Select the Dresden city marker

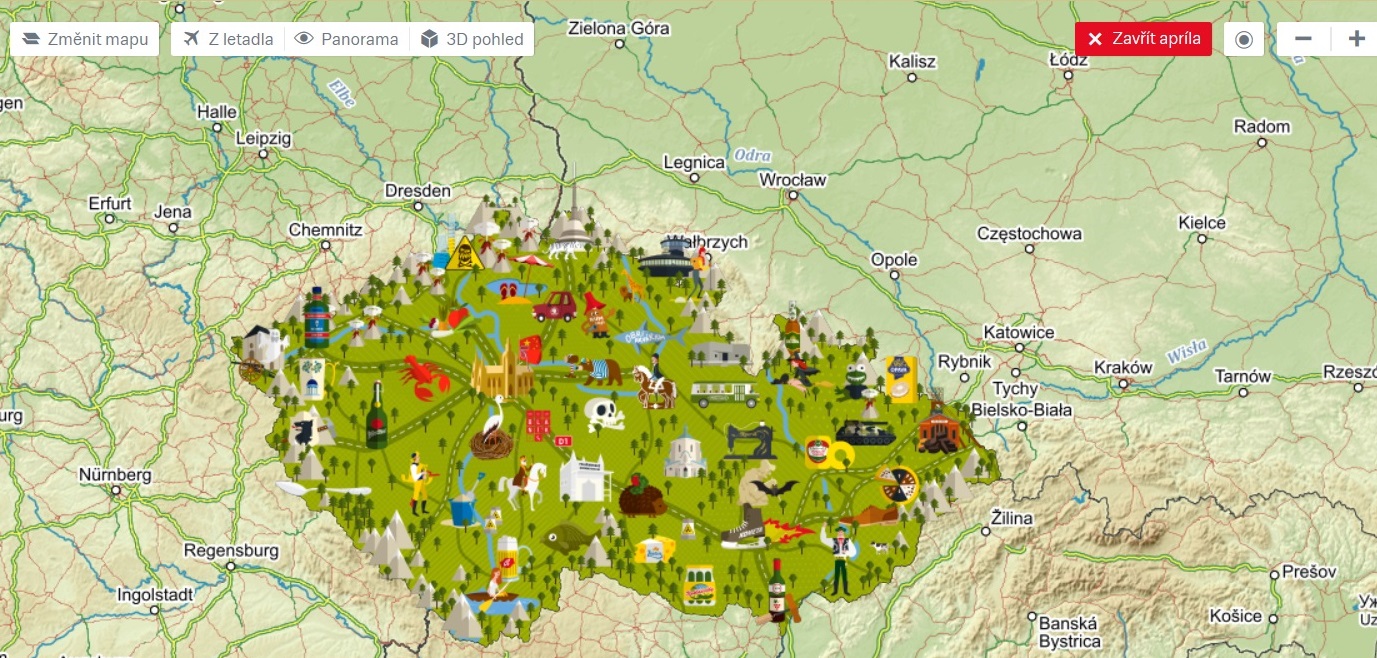point(418,191)
